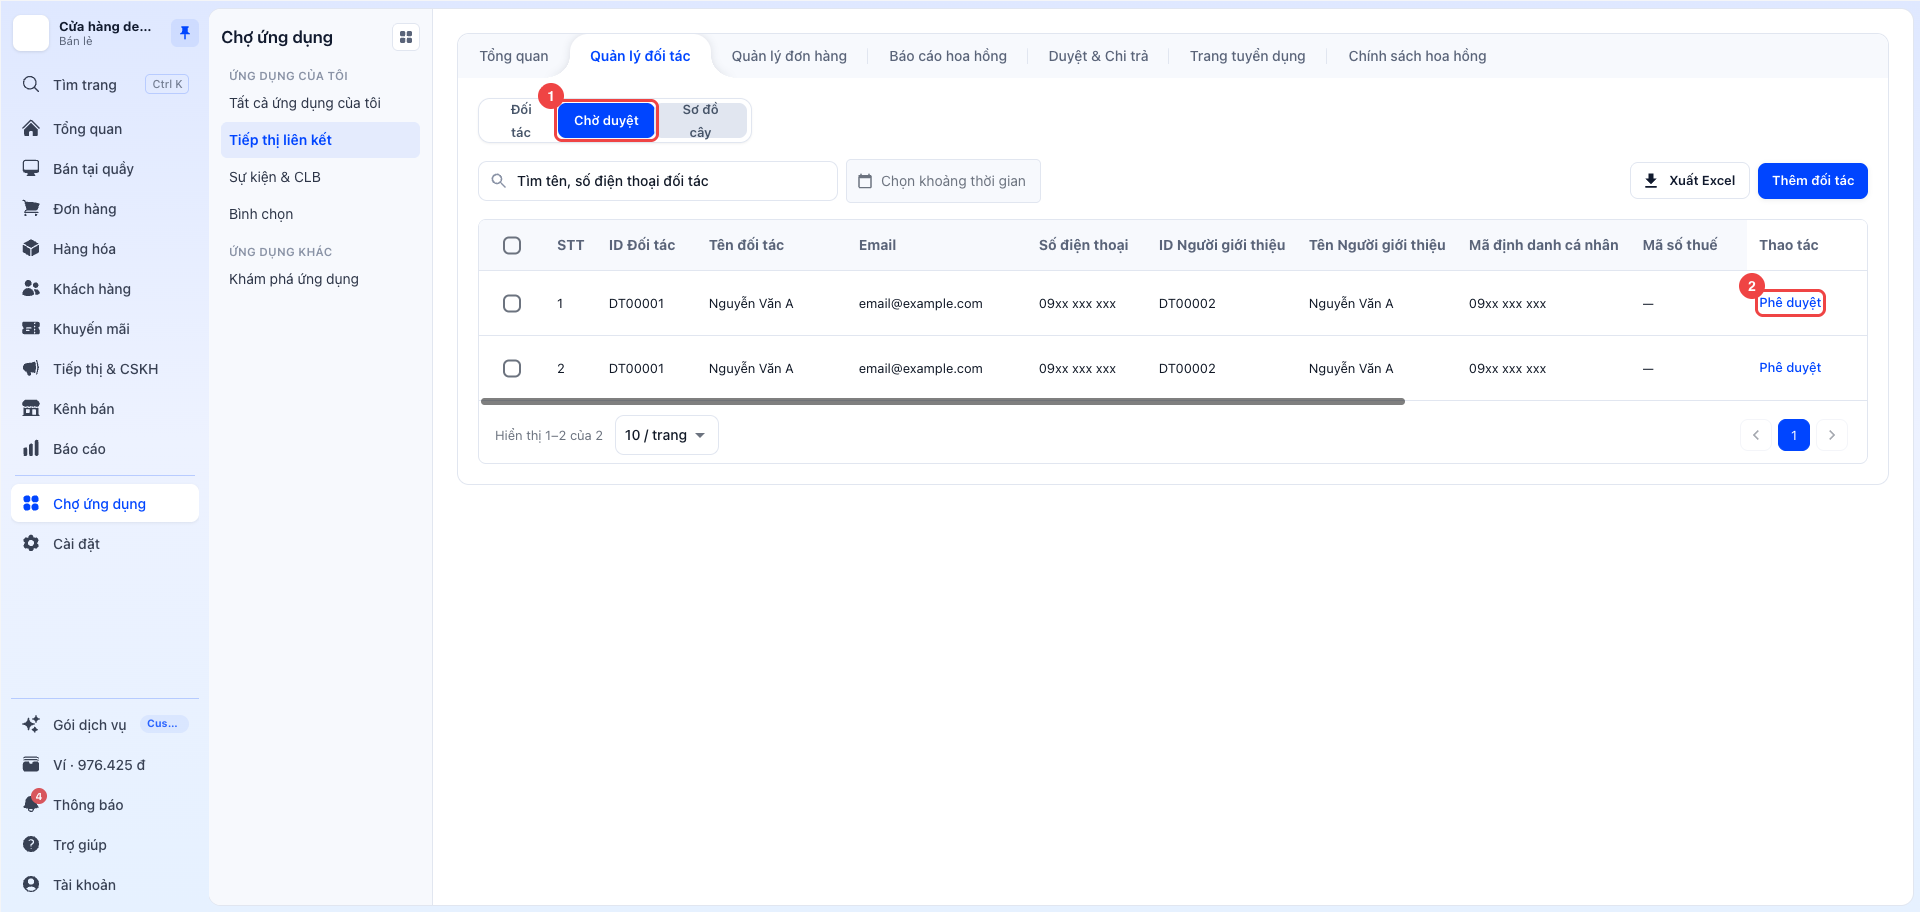Click the Tổng quan home icon in sidebar
Screen dimensions: 1920x912
click(x=31, y=129)
